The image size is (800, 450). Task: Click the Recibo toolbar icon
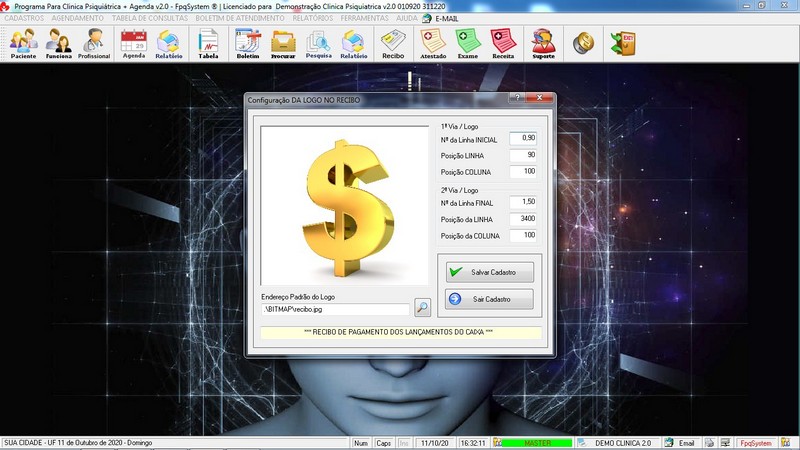(393, 43)
